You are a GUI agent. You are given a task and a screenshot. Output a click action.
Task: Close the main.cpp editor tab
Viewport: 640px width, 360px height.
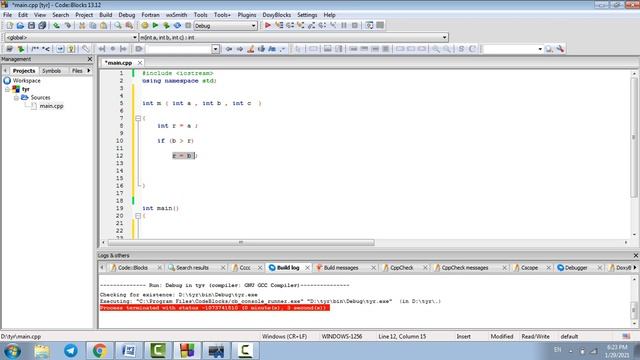(140, 63)
